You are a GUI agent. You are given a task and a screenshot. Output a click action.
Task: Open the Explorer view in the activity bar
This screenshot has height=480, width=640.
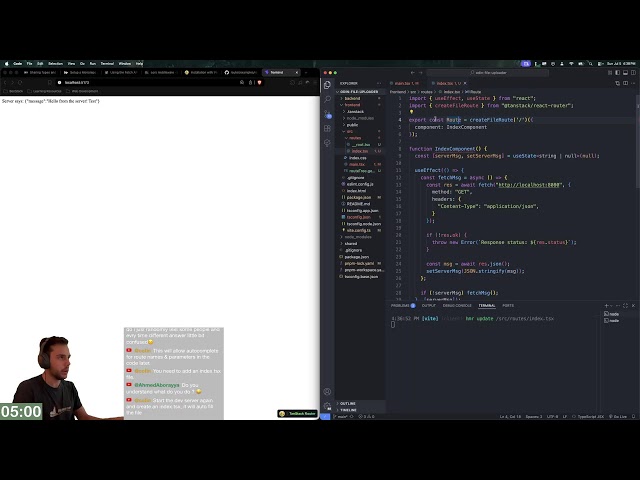[x=327, y=85]
